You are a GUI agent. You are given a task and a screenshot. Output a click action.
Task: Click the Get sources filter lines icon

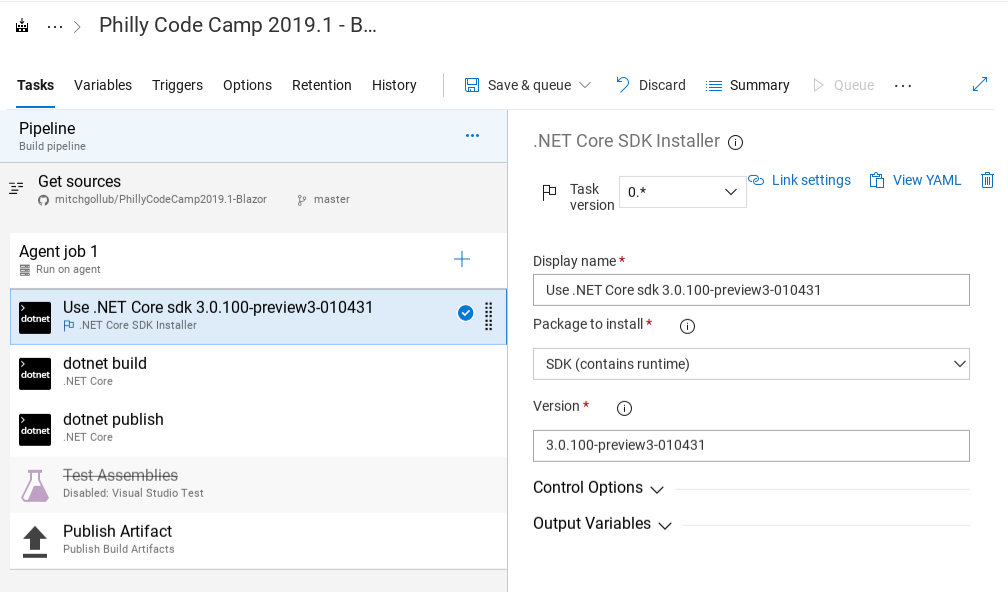tap(16, 188)
